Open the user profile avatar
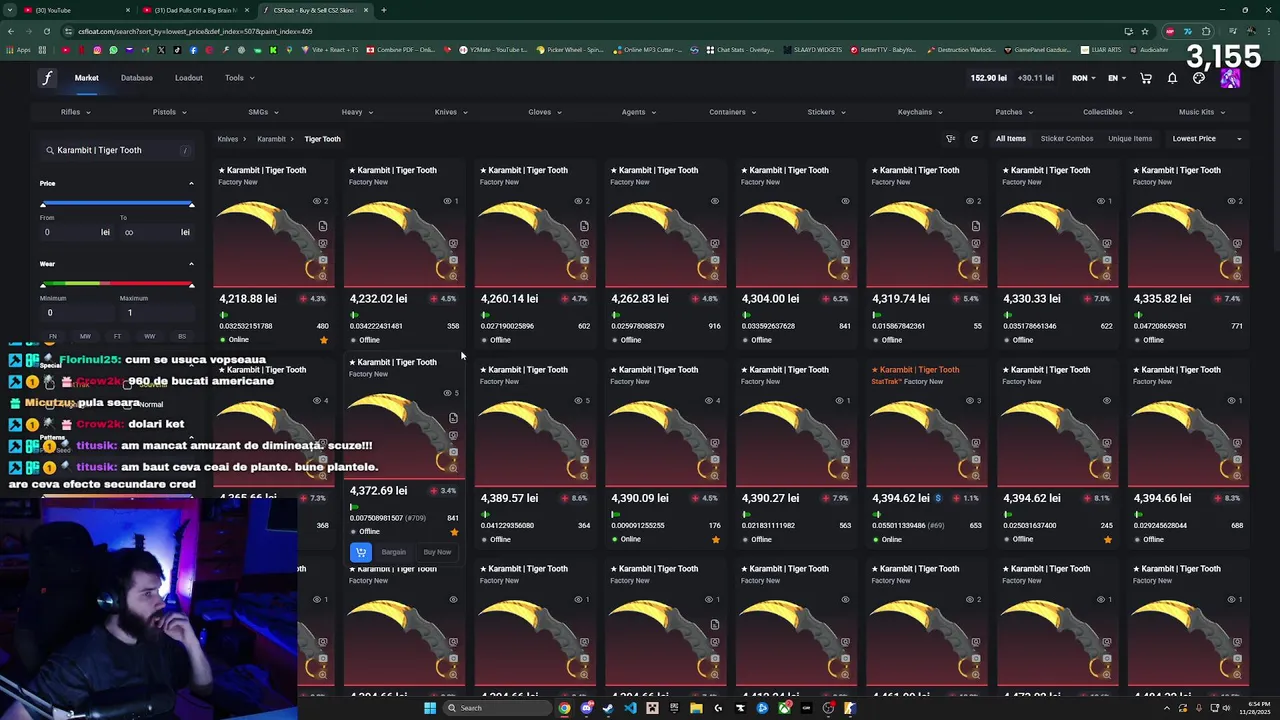1280x720 pixels. coord(1230,78)
